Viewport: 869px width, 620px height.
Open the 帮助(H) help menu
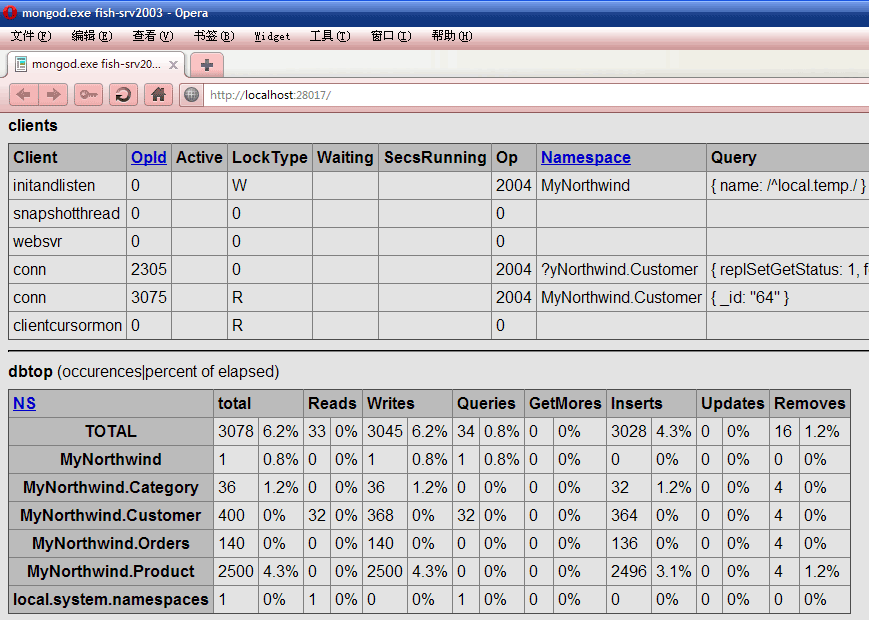[452, 36]
